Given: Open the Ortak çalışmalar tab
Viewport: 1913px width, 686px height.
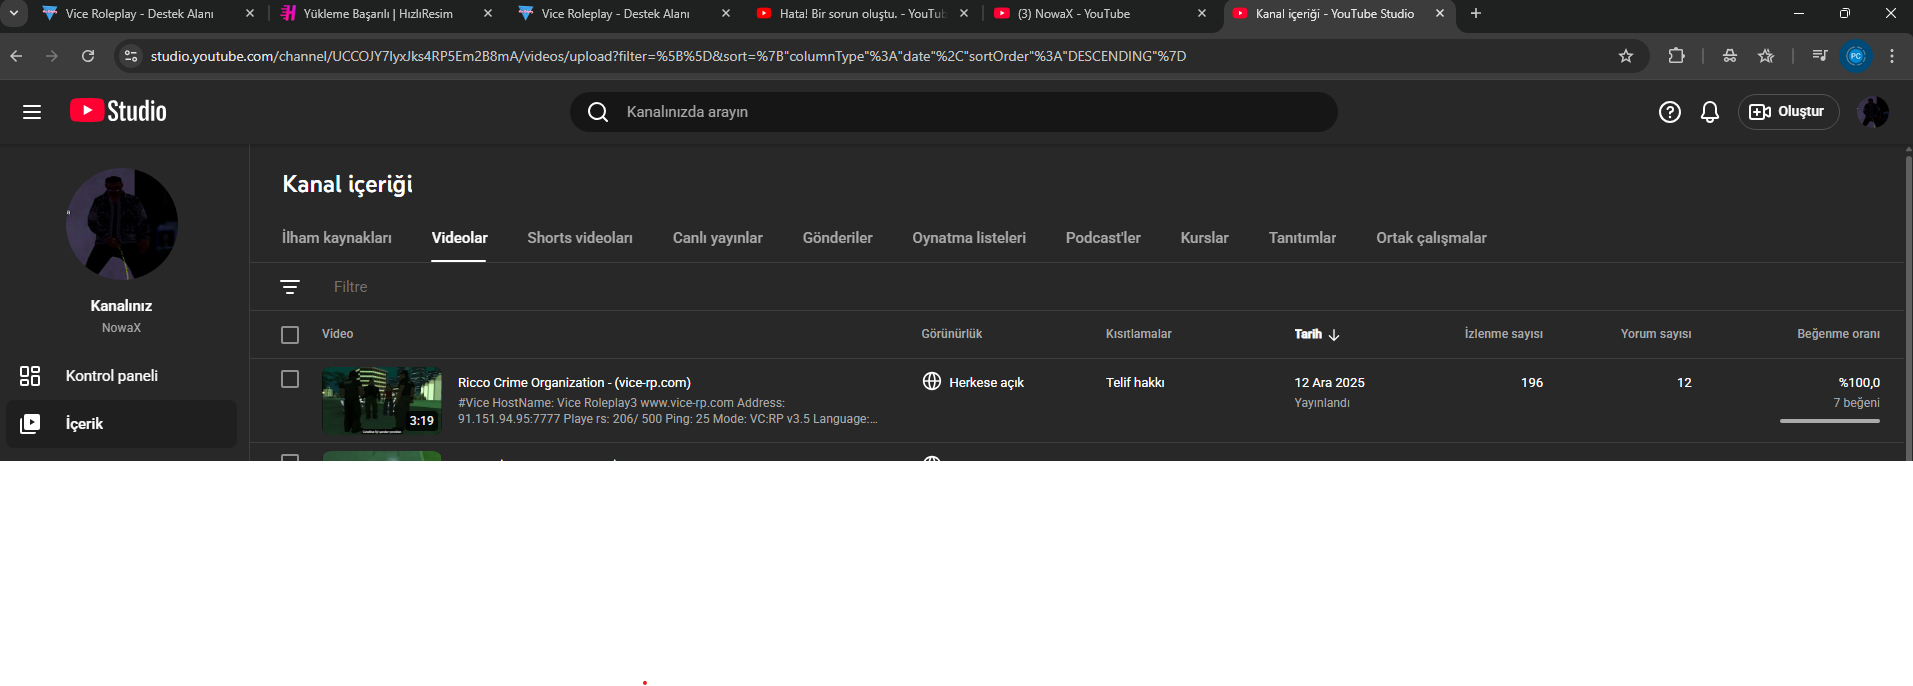Looking at the screenshot, I should click(x=1431, y=238).
